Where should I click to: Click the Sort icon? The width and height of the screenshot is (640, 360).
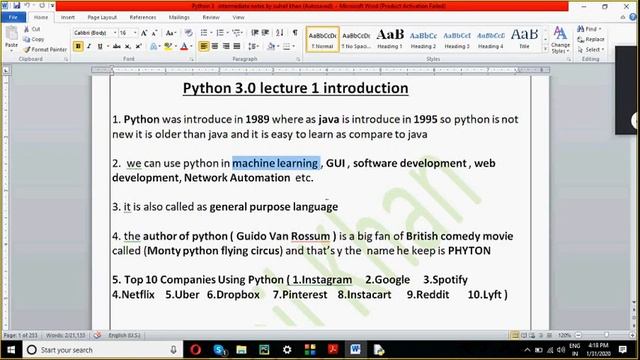280,33
